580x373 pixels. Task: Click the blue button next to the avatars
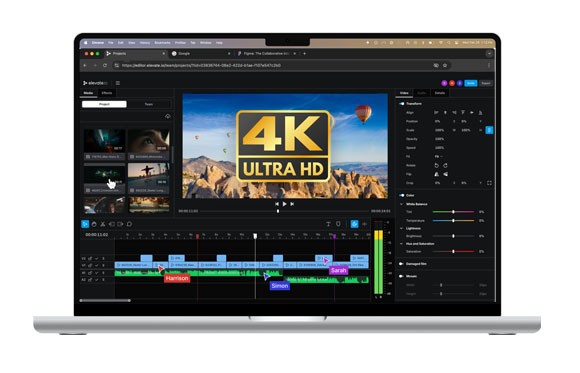pyautogui.click(x=471, y=83)
